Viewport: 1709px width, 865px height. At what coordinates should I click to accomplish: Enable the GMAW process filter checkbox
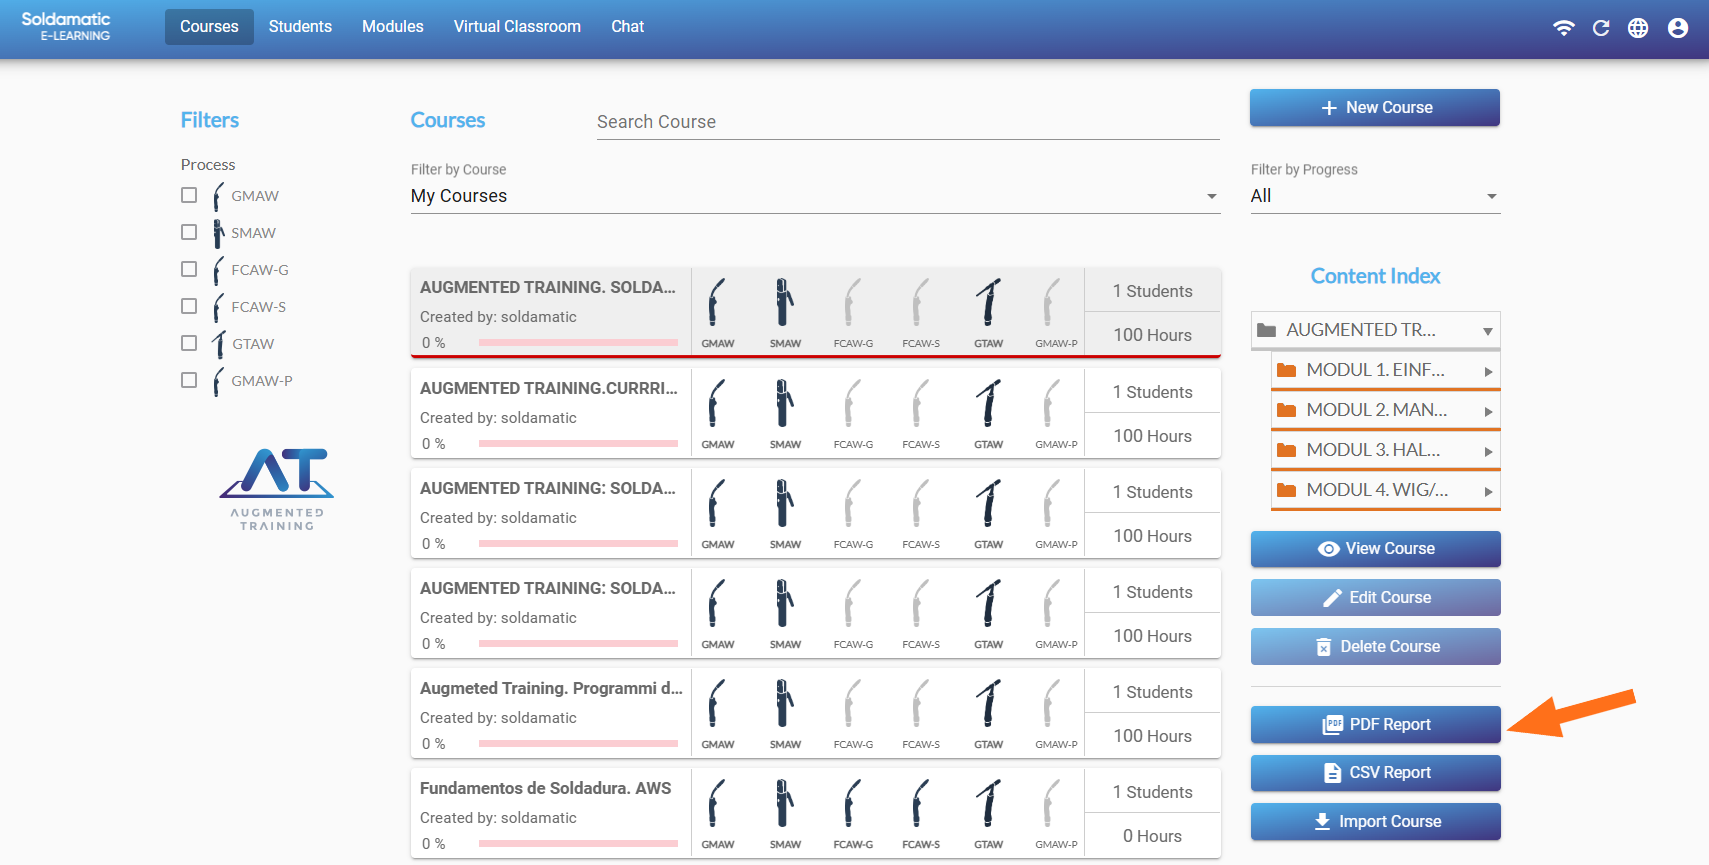point(189,195)
